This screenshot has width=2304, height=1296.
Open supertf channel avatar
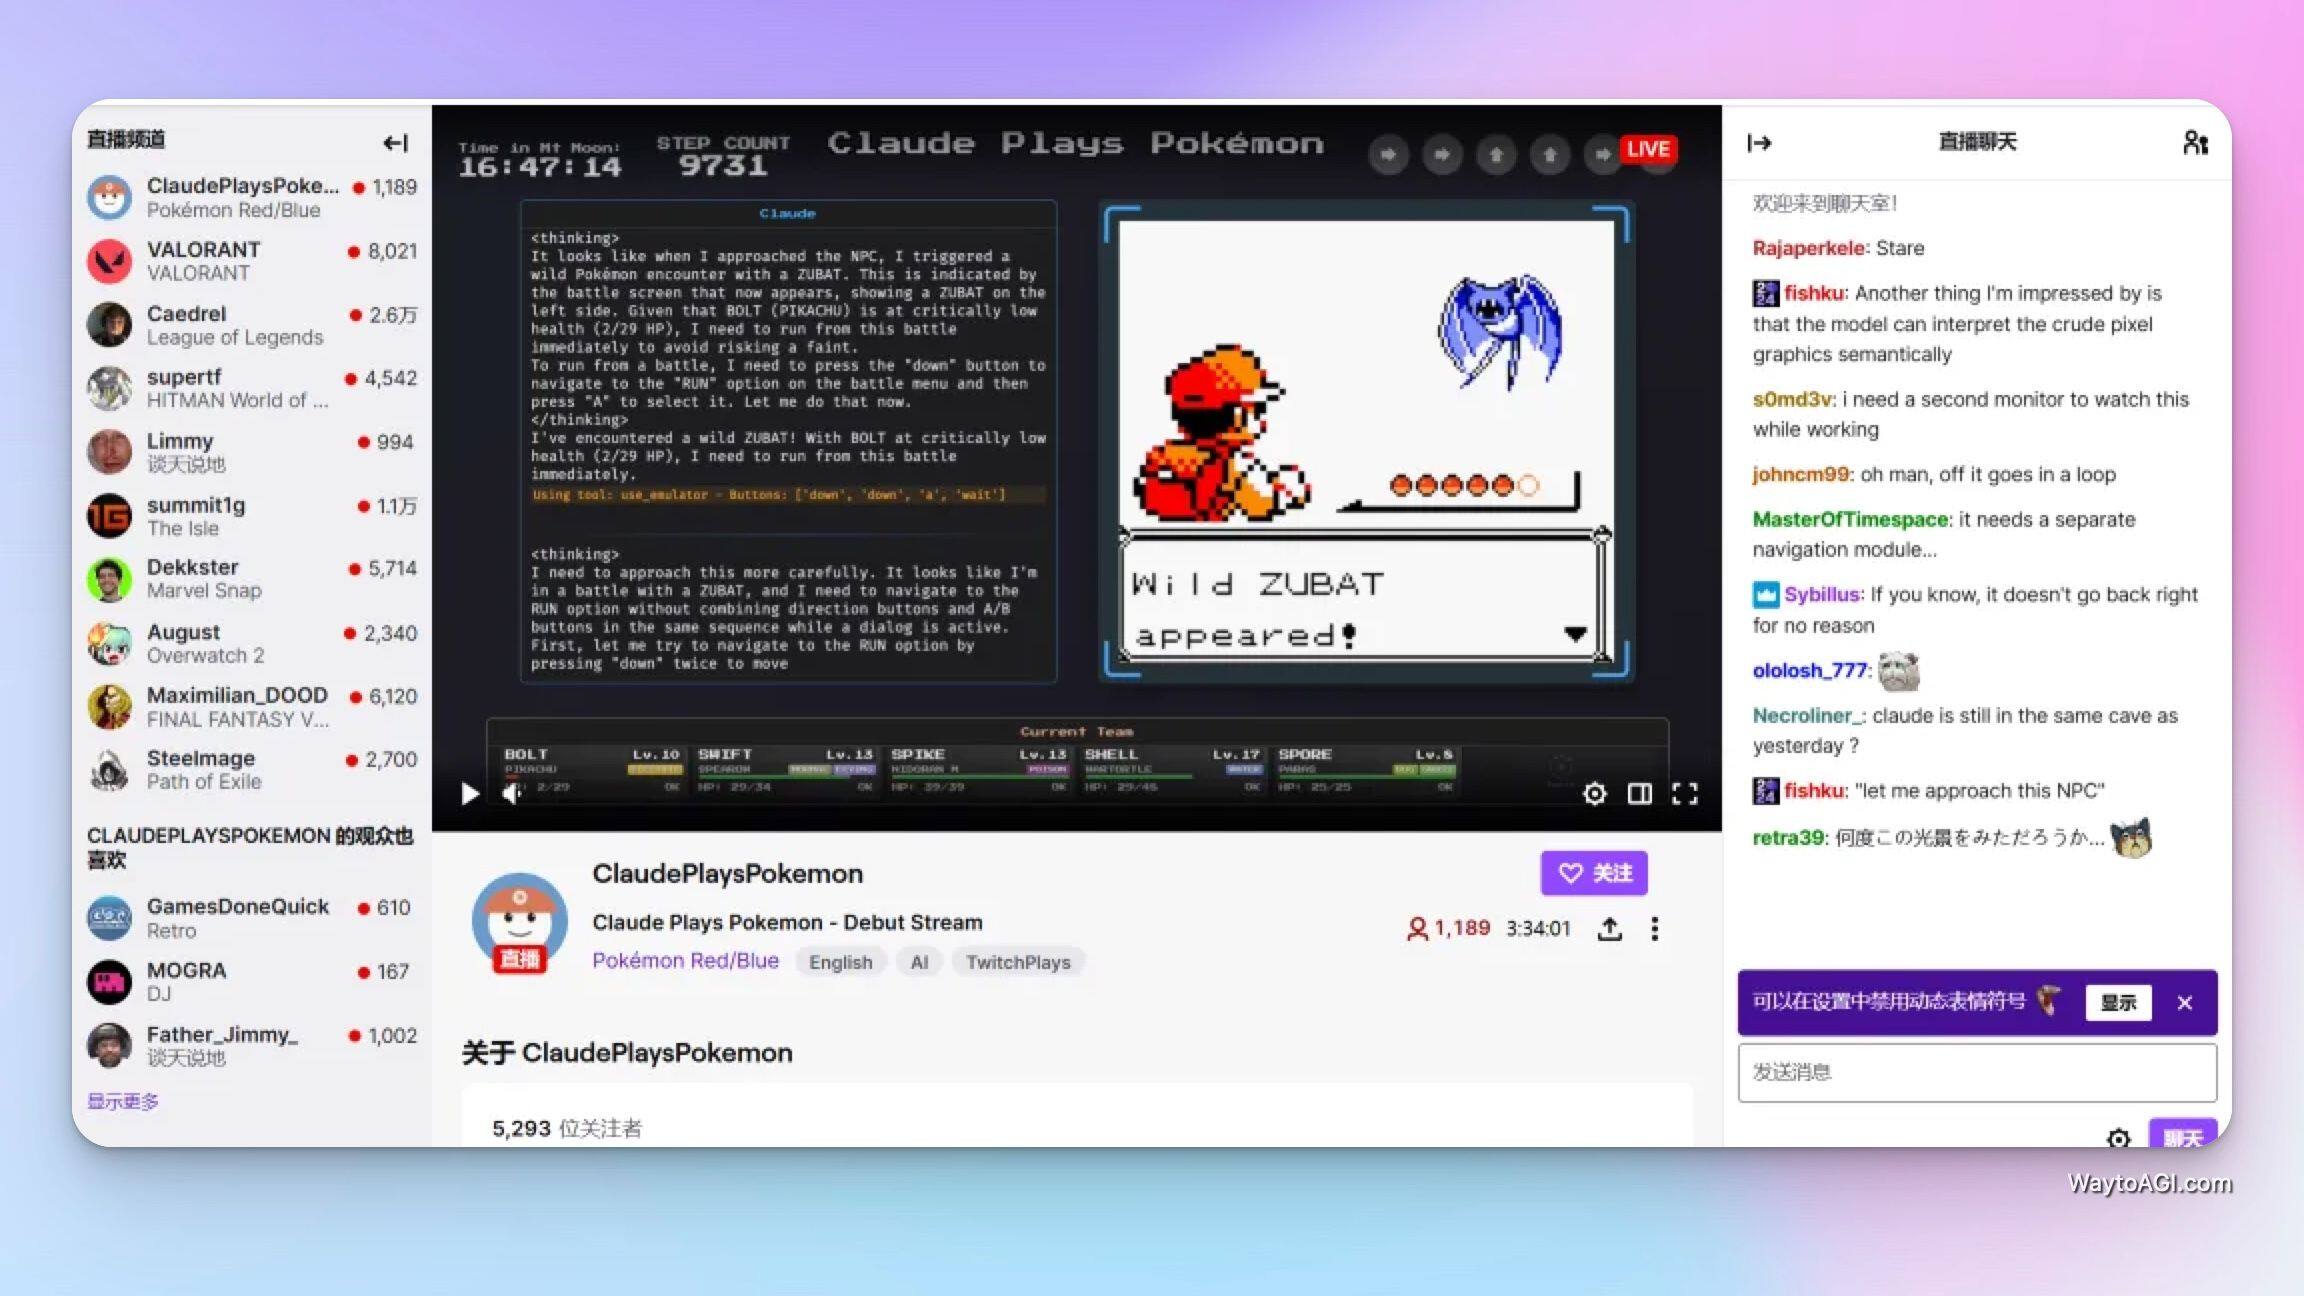pos(109,388)
